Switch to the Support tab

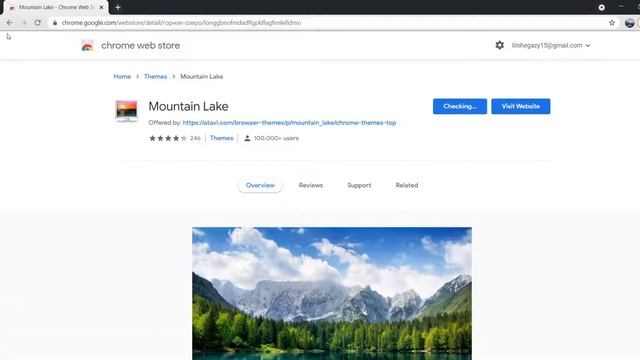tap(359, 185)
